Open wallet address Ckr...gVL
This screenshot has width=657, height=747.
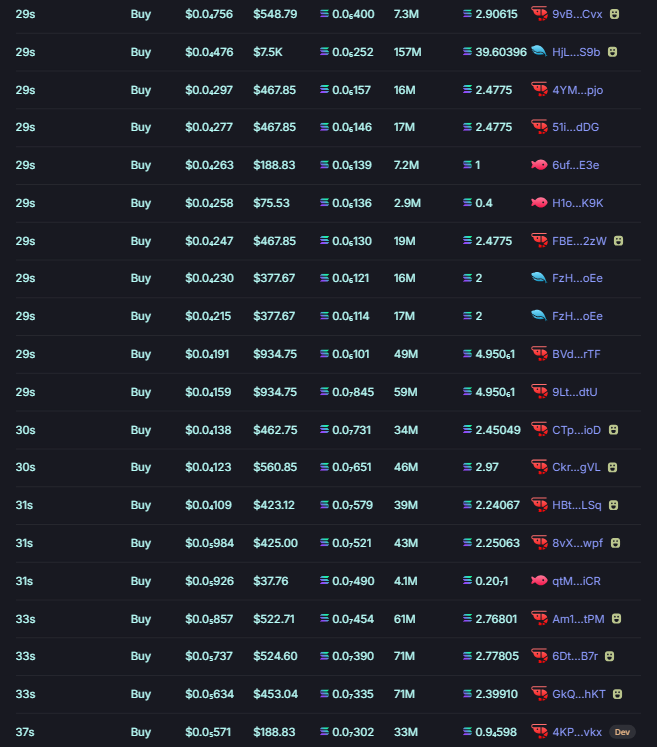(x=576, y=467)
